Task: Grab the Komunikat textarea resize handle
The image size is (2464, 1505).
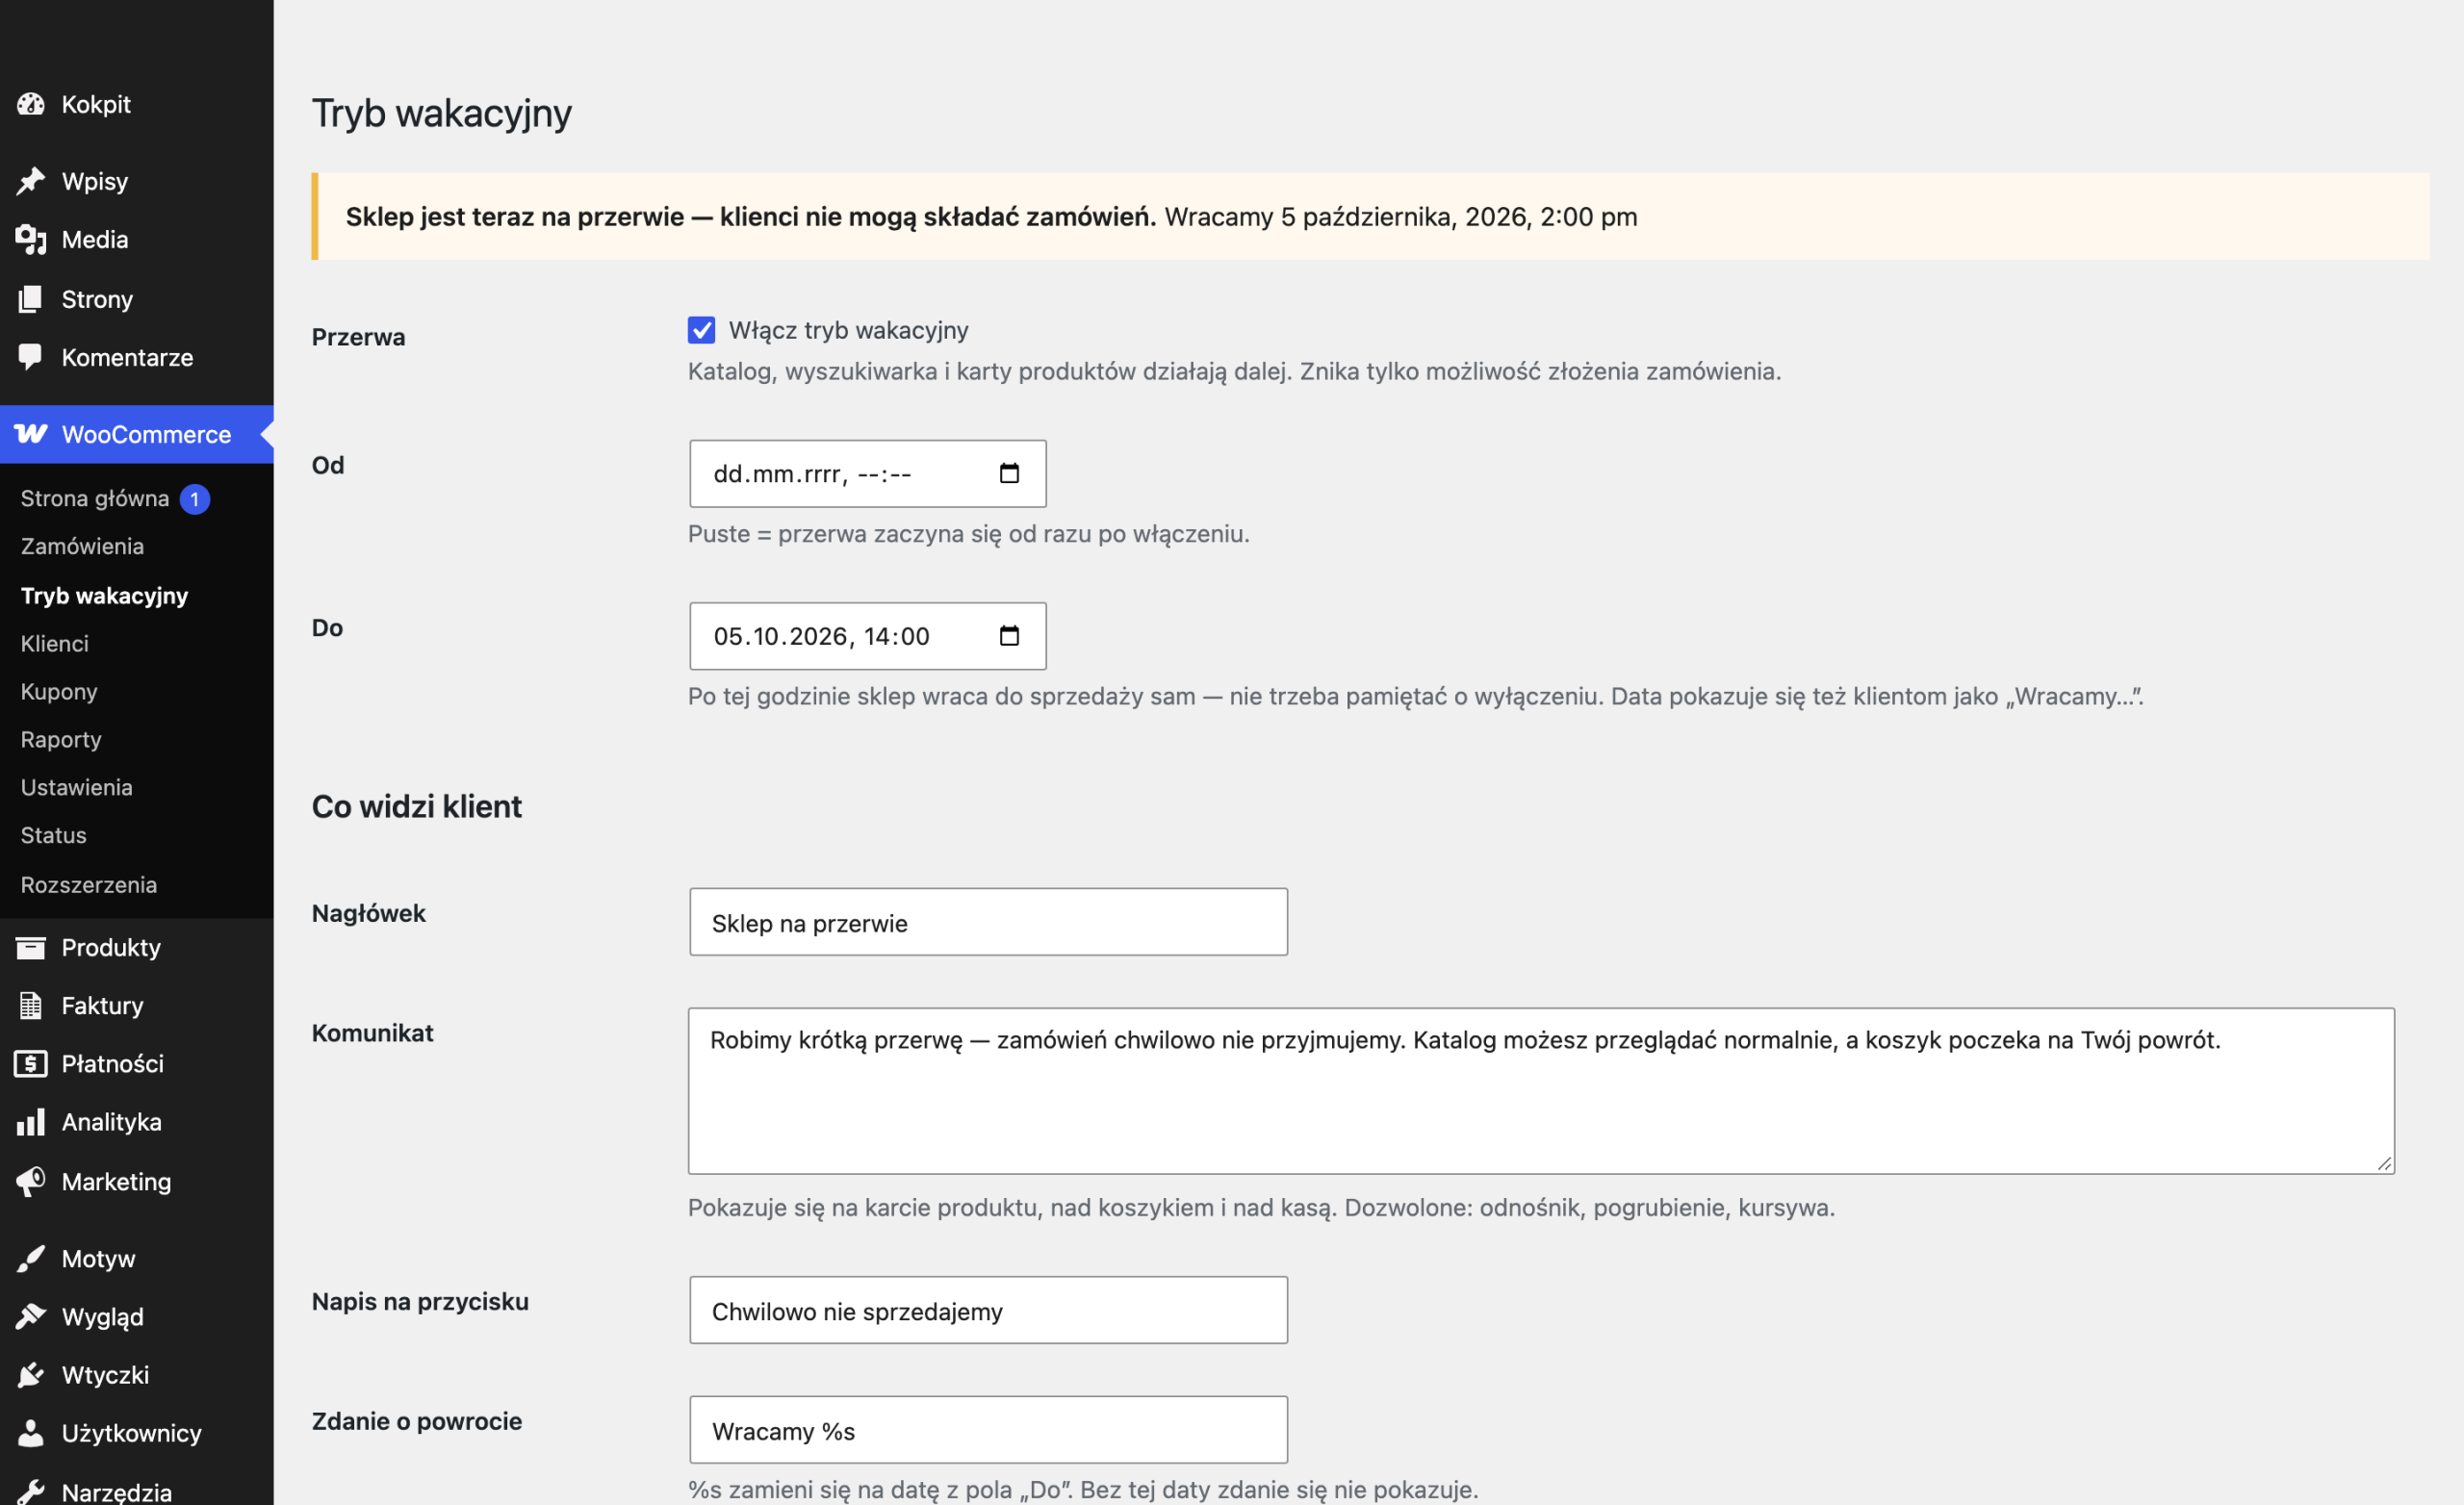Action: pos(2384,1163)
